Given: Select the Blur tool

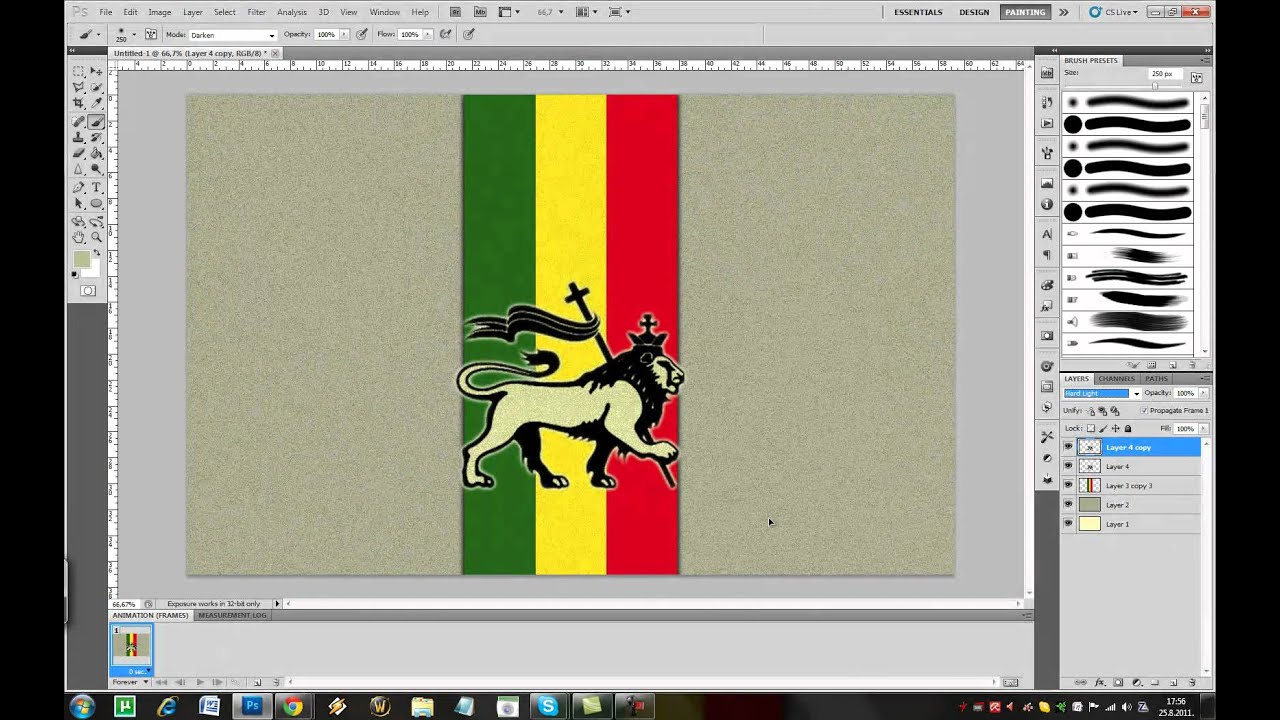Looking at the screenshot, I should [x=79, y=169].
